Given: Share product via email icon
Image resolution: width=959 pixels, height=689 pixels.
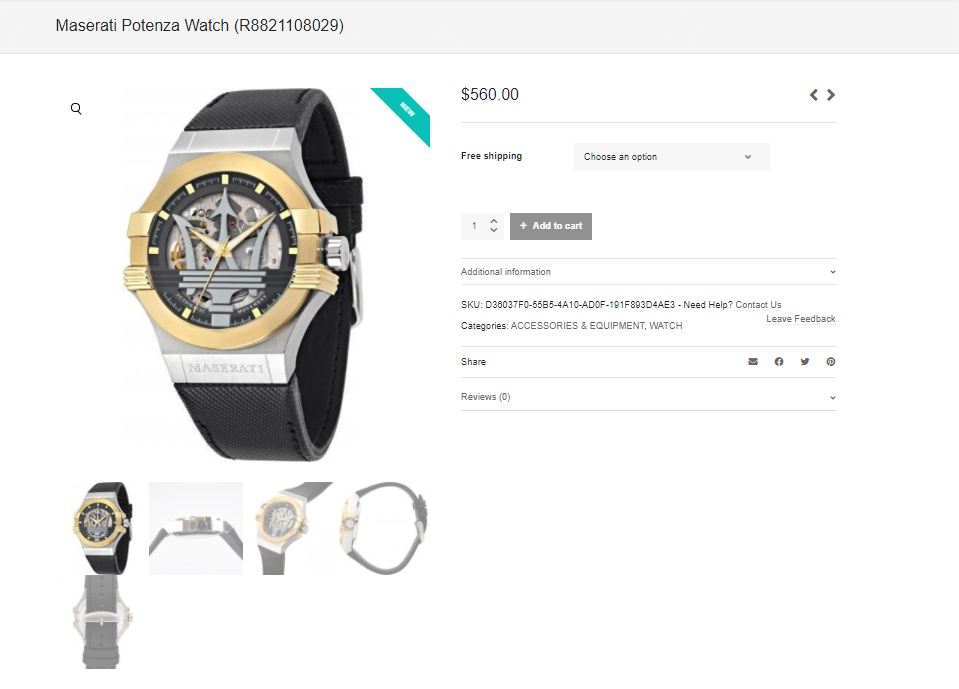Looking at the screenshot, I should 753,361.
